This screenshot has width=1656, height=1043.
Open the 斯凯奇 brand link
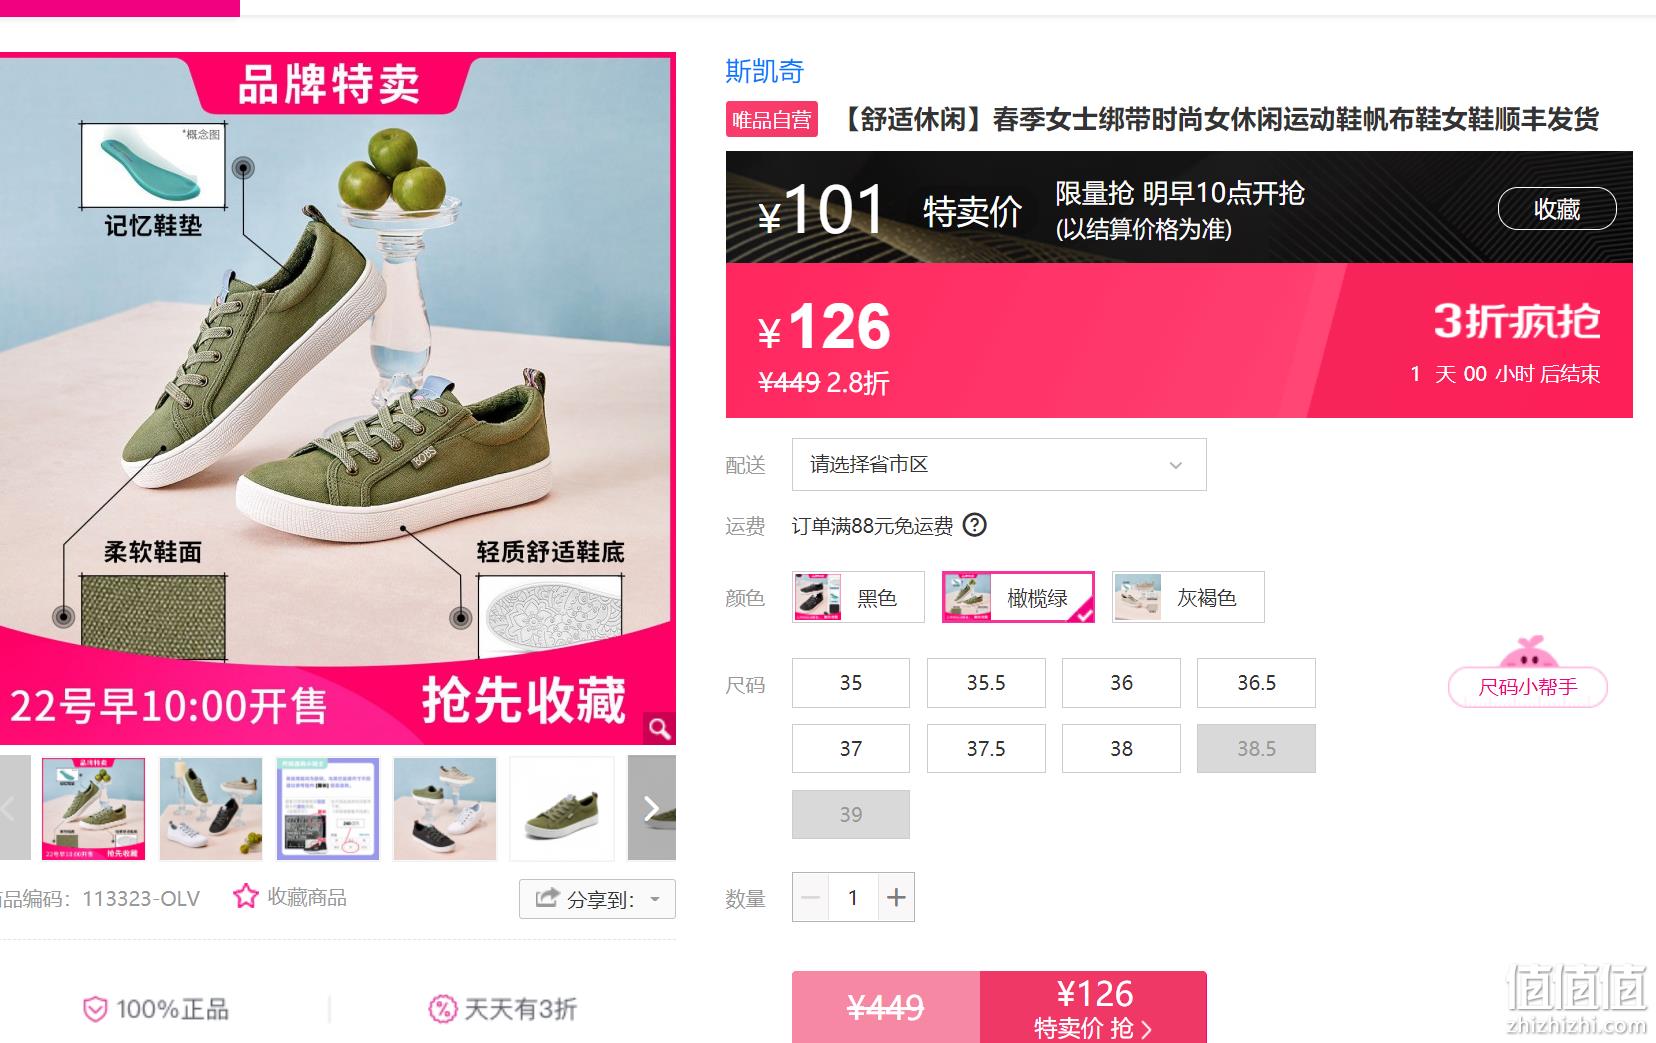coord(764,71)
